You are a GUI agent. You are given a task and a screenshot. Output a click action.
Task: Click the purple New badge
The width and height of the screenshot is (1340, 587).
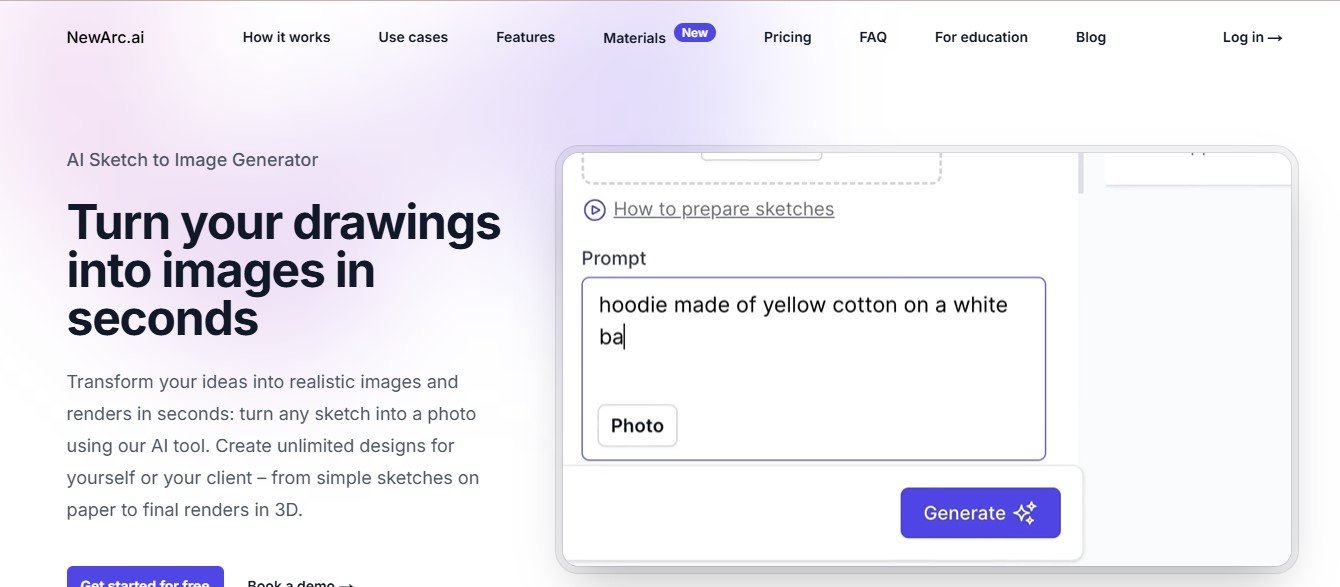click(x=695, y=32)
